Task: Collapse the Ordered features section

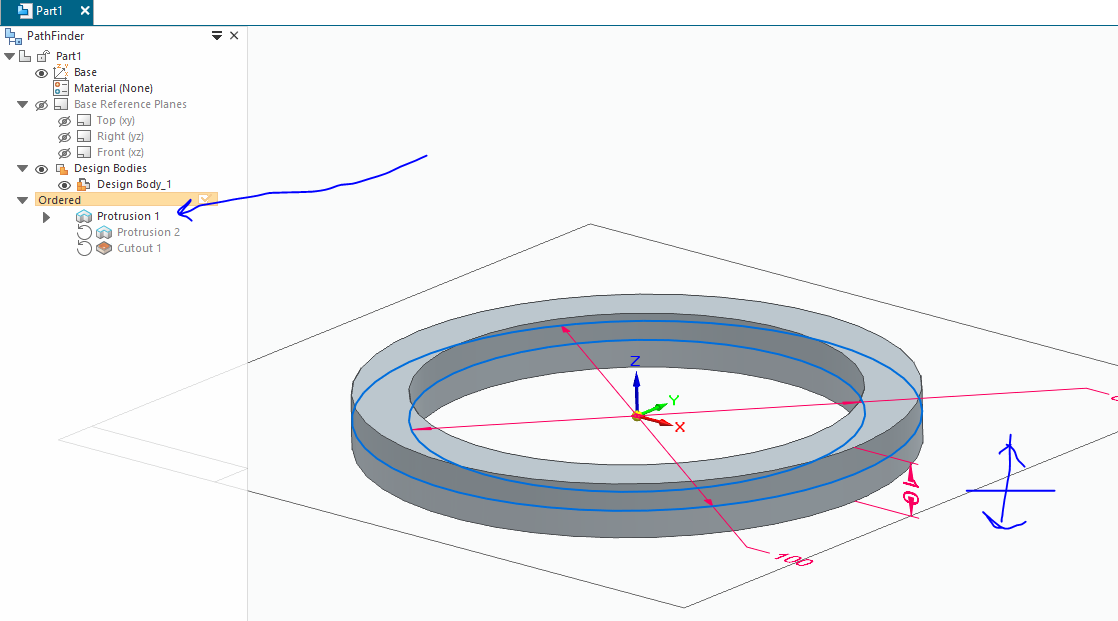Action: (x=23, y=200)
